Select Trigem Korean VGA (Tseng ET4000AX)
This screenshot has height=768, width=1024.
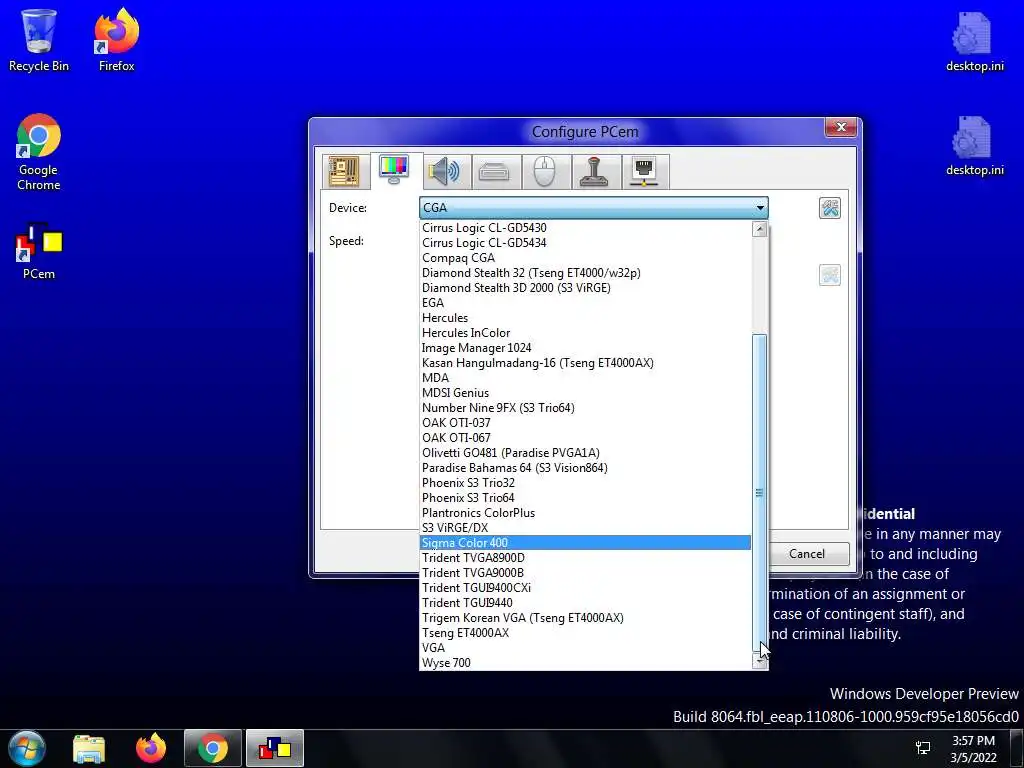[x=585, y=618]
